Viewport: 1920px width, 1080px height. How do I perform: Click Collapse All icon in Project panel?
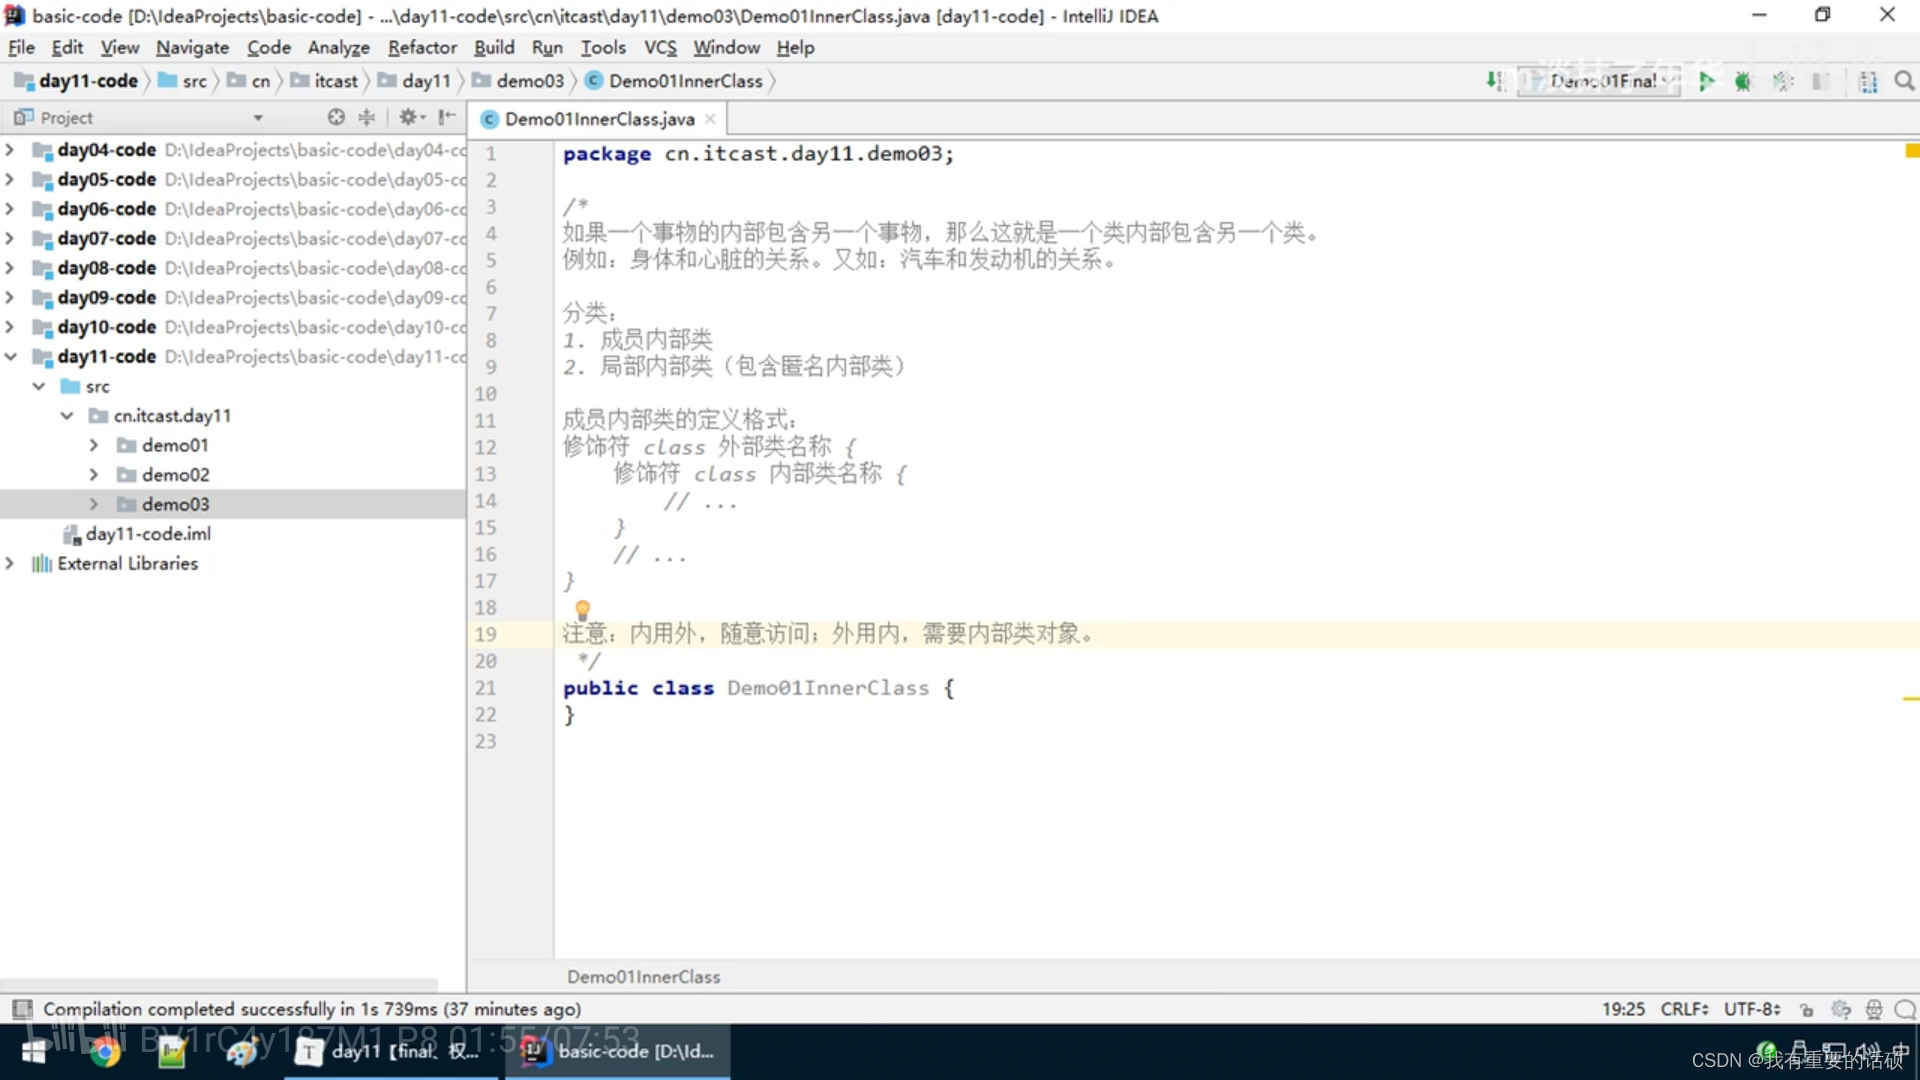coord(367,117)
